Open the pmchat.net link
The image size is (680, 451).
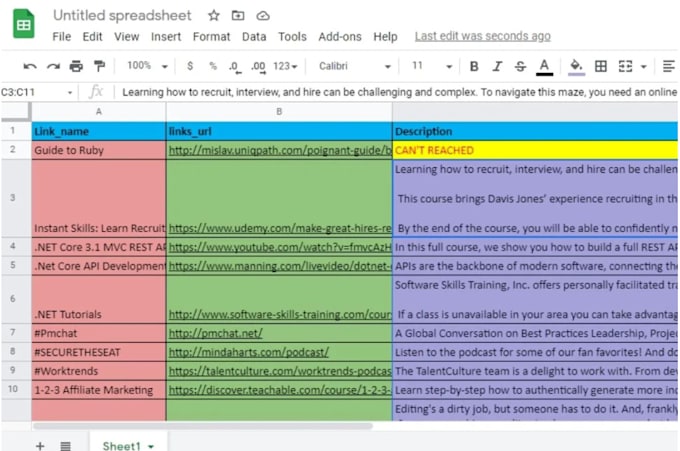tap(216, 333)
